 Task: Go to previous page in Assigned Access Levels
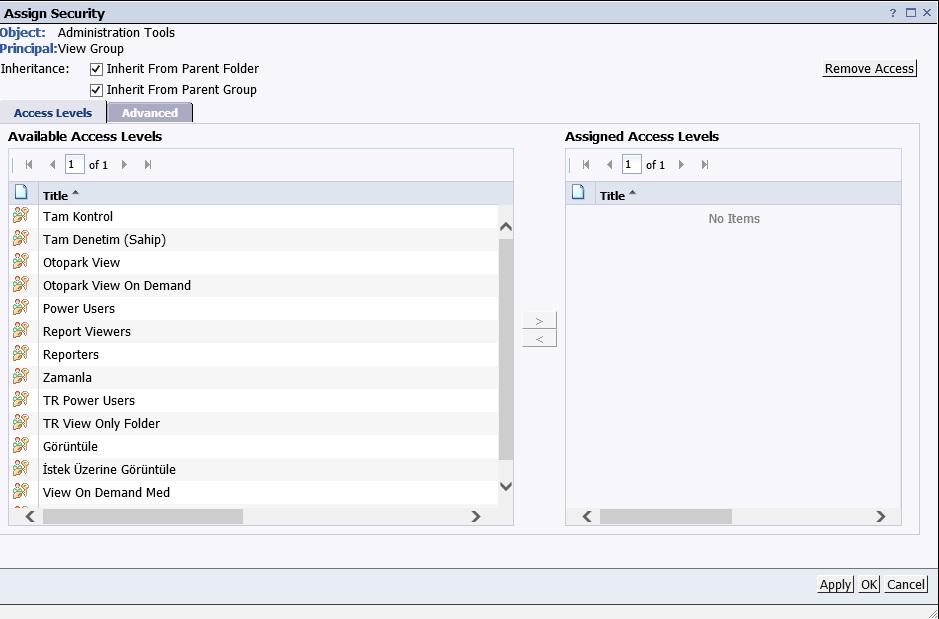[609, 165]
